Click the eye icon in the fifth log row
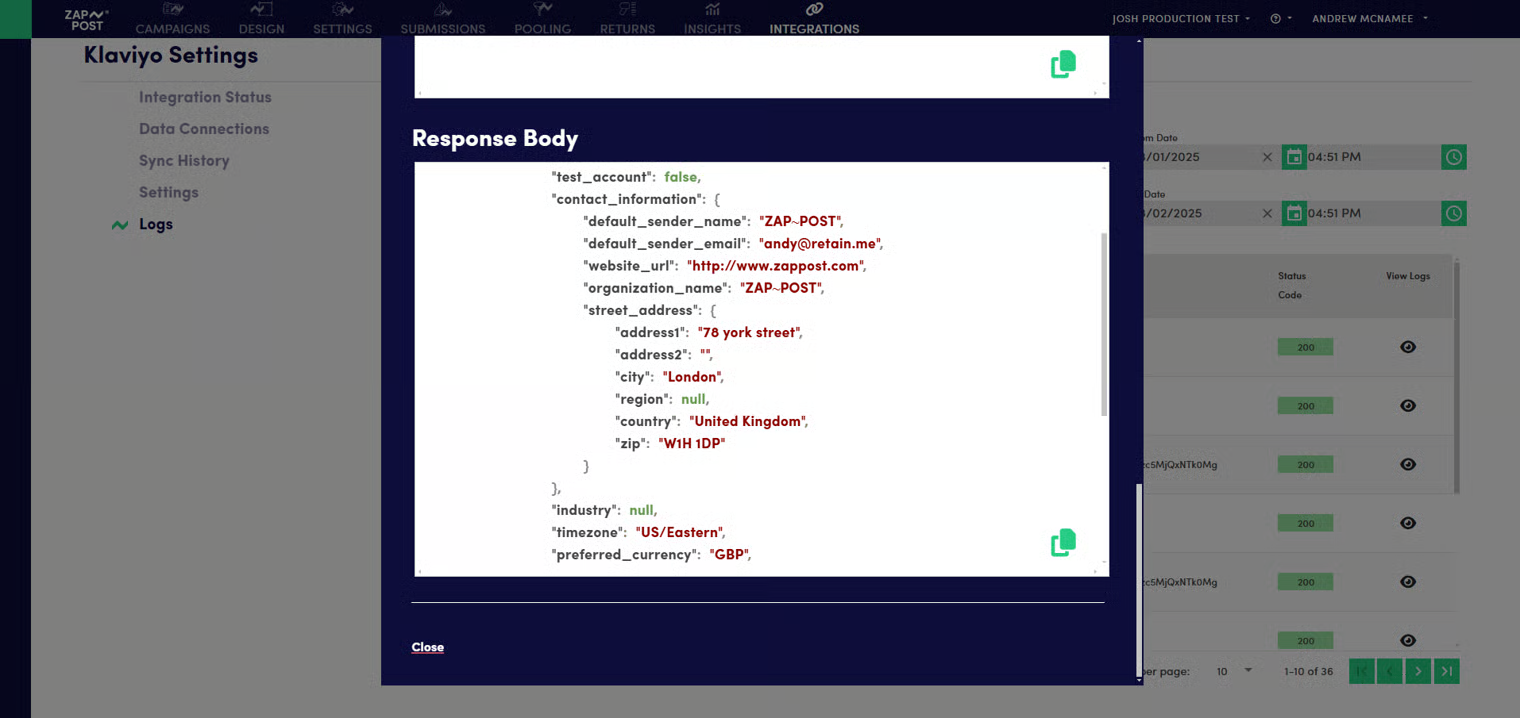Screen dimensions: 1520x718 [x=1408, y=581]
